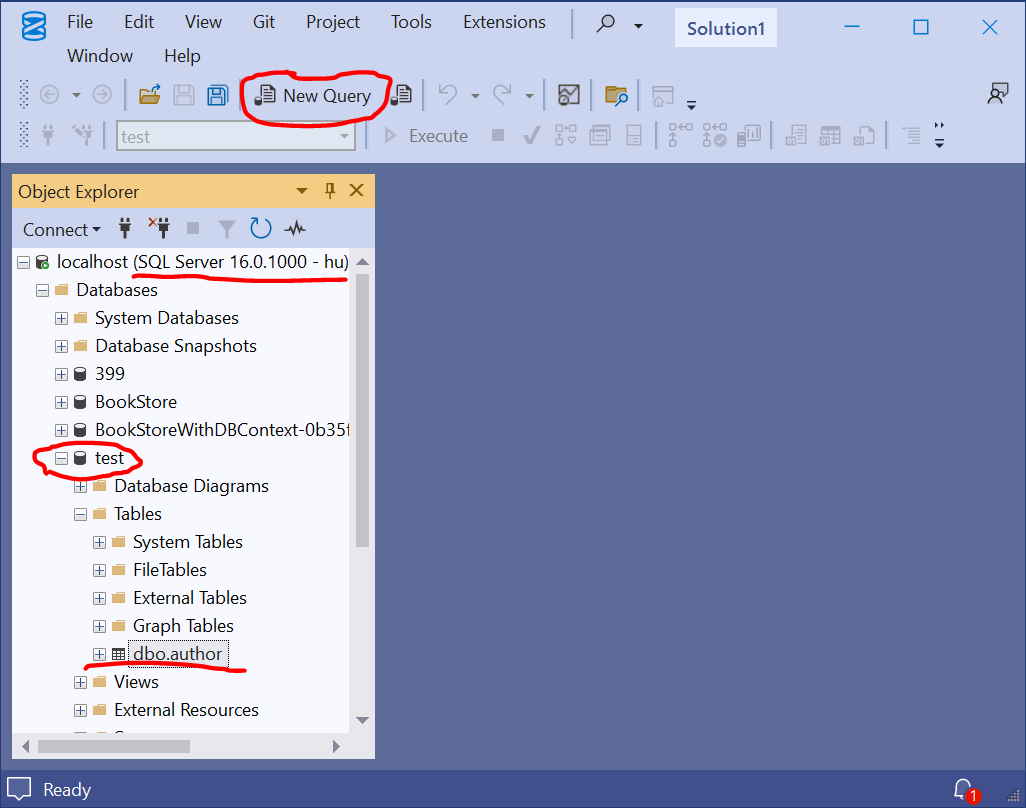Click the Activity Monitor icon in Object Explorer

[x=295, y=228]
